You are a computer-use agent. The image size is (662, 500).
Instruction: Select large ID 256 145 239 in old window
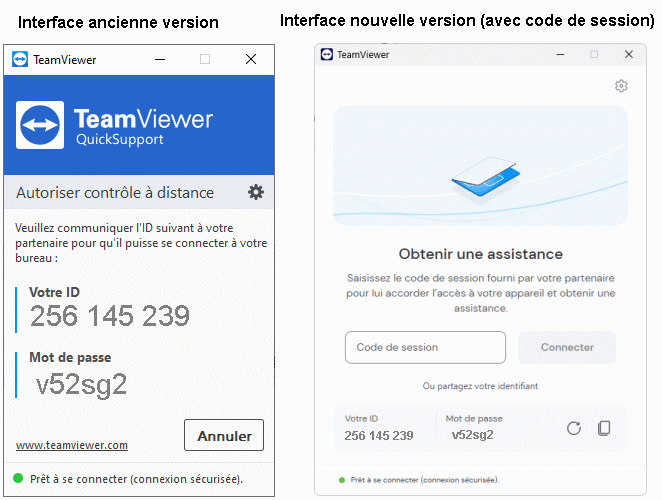(x=110, y=315)
